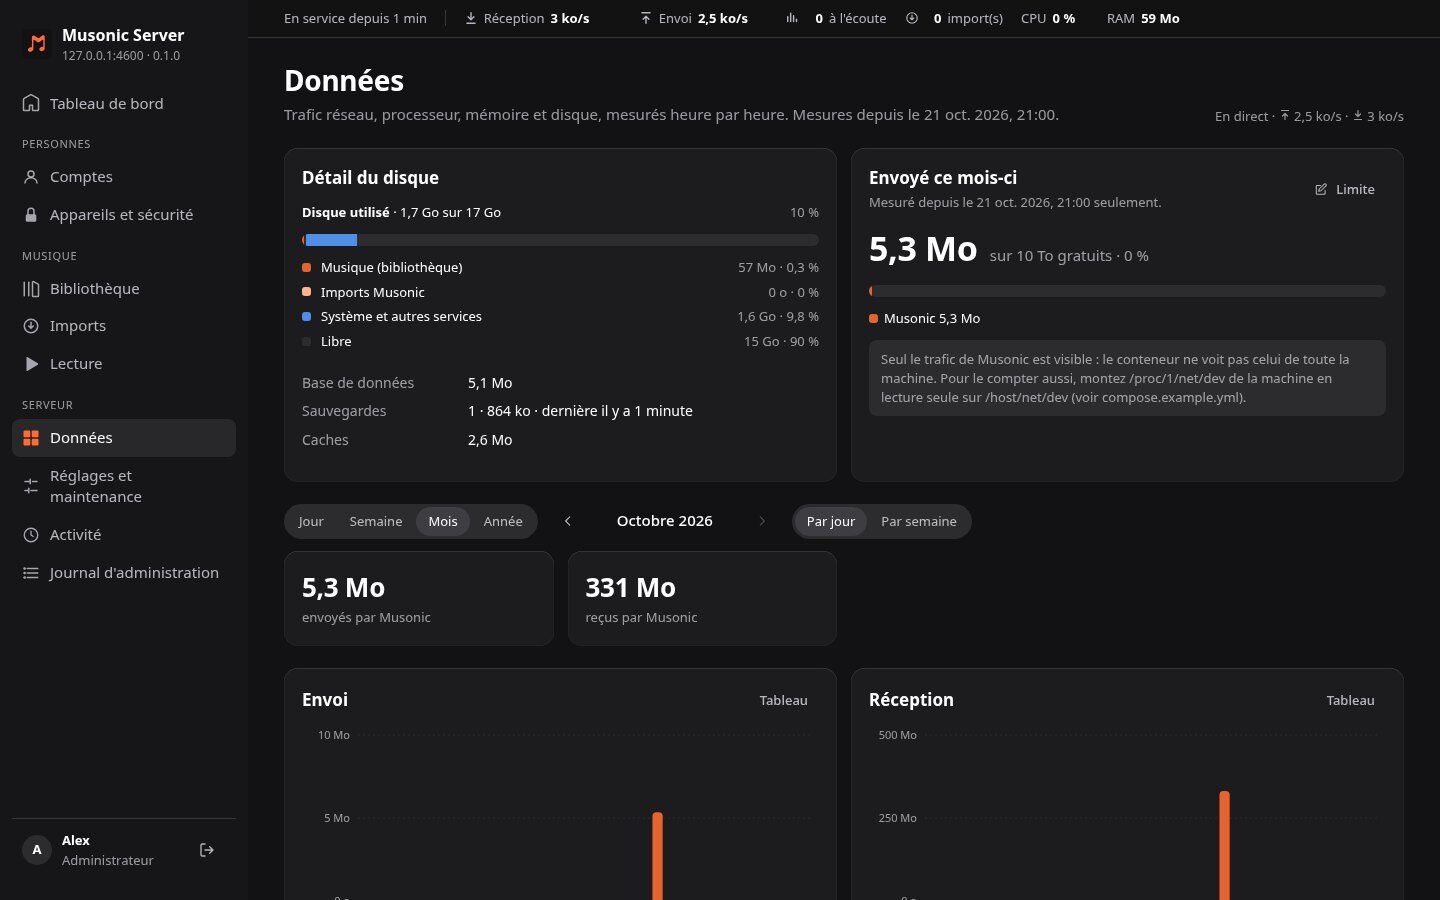Image resolution: width=1440 pixels, height=900 pixels.
Task: Open Tableau de bord home icon
Action: pos(31,103)
